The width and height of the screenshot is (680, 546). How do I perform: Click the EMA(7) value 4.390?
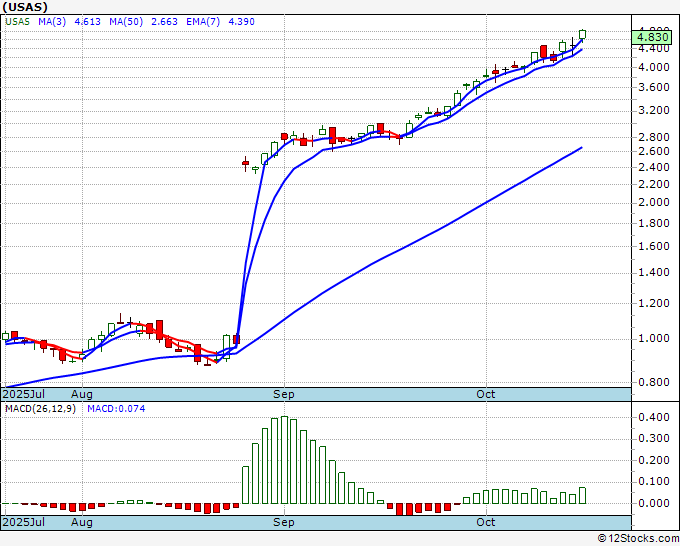[242, 22]
